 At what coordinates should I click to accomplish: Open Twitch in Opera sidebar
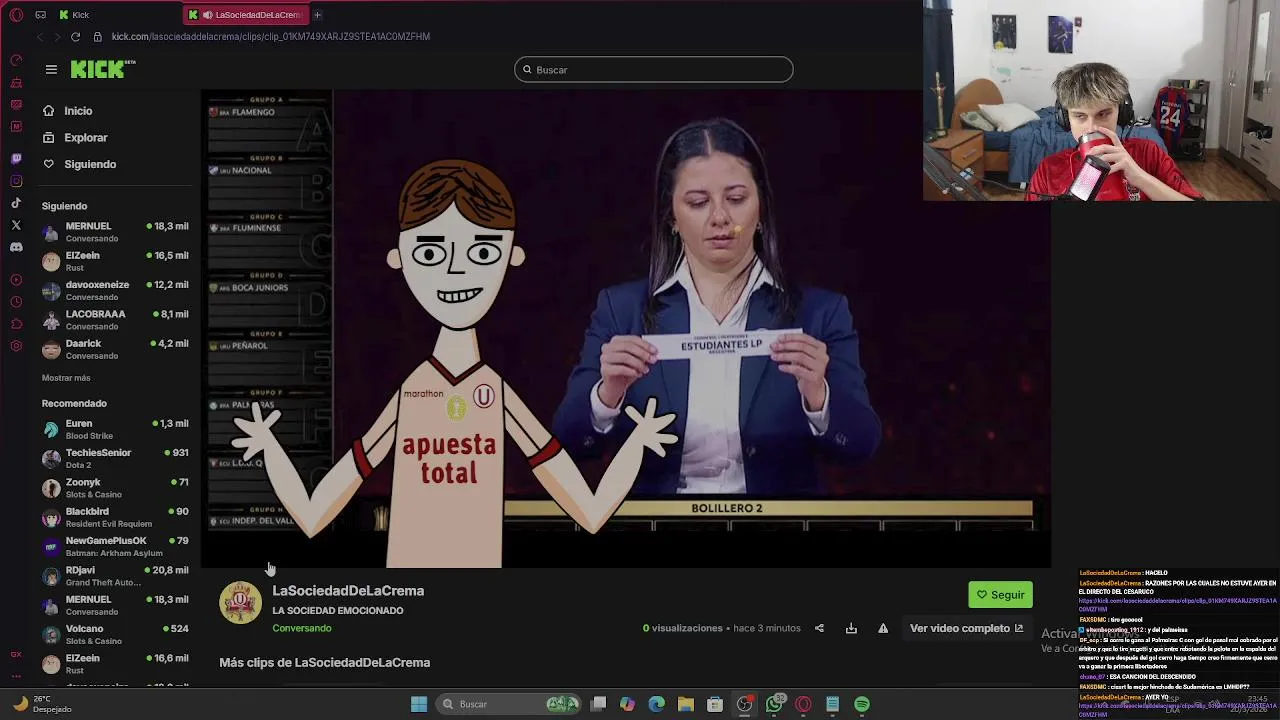[x=16, y=159]
